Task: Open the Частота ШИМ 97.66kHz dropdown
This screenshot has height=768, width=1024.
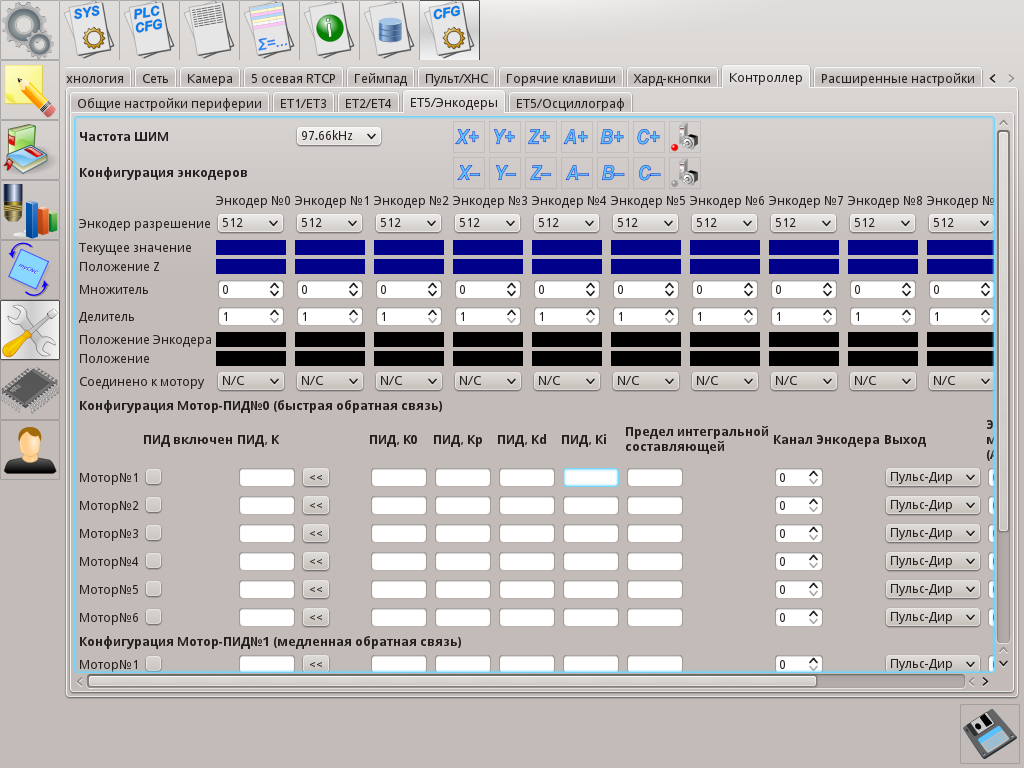Action: pos(339,136)
